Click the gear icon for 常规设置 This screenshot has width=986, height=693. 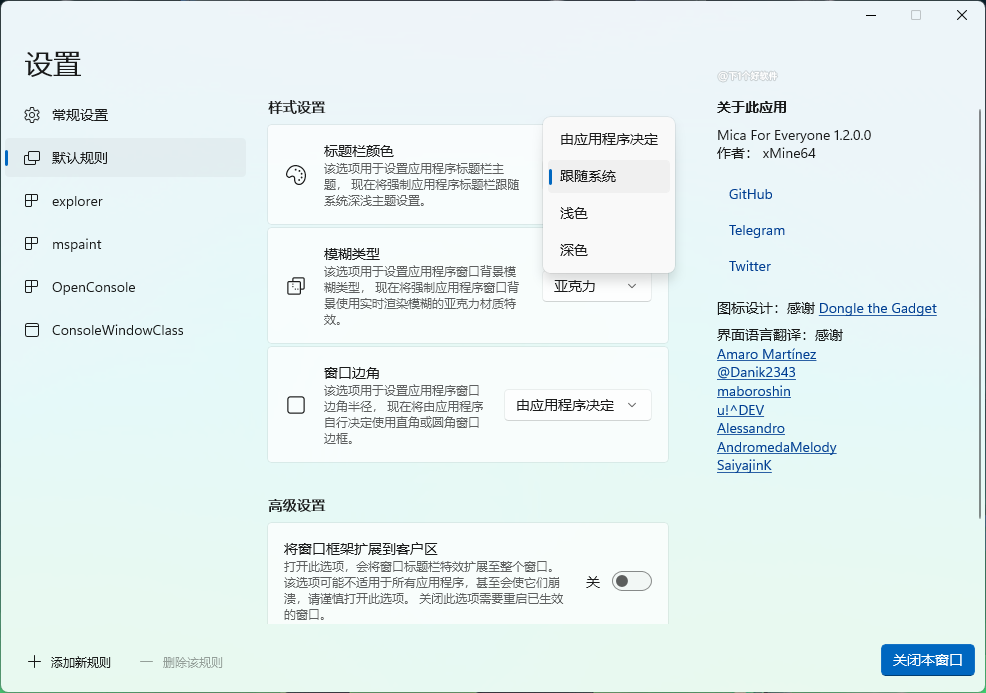pos(33,115)
